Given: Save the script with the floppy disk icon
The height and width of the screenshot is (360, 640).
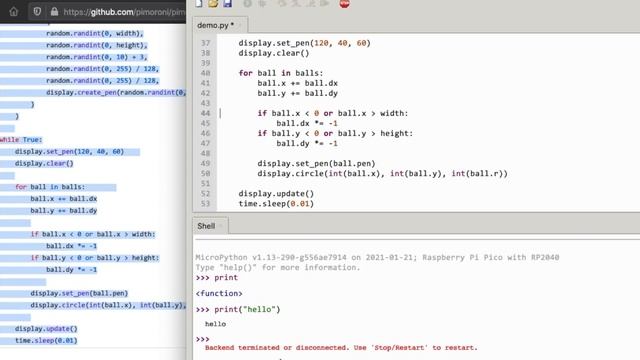Looking at the screenshot, I should pos(227,4).
